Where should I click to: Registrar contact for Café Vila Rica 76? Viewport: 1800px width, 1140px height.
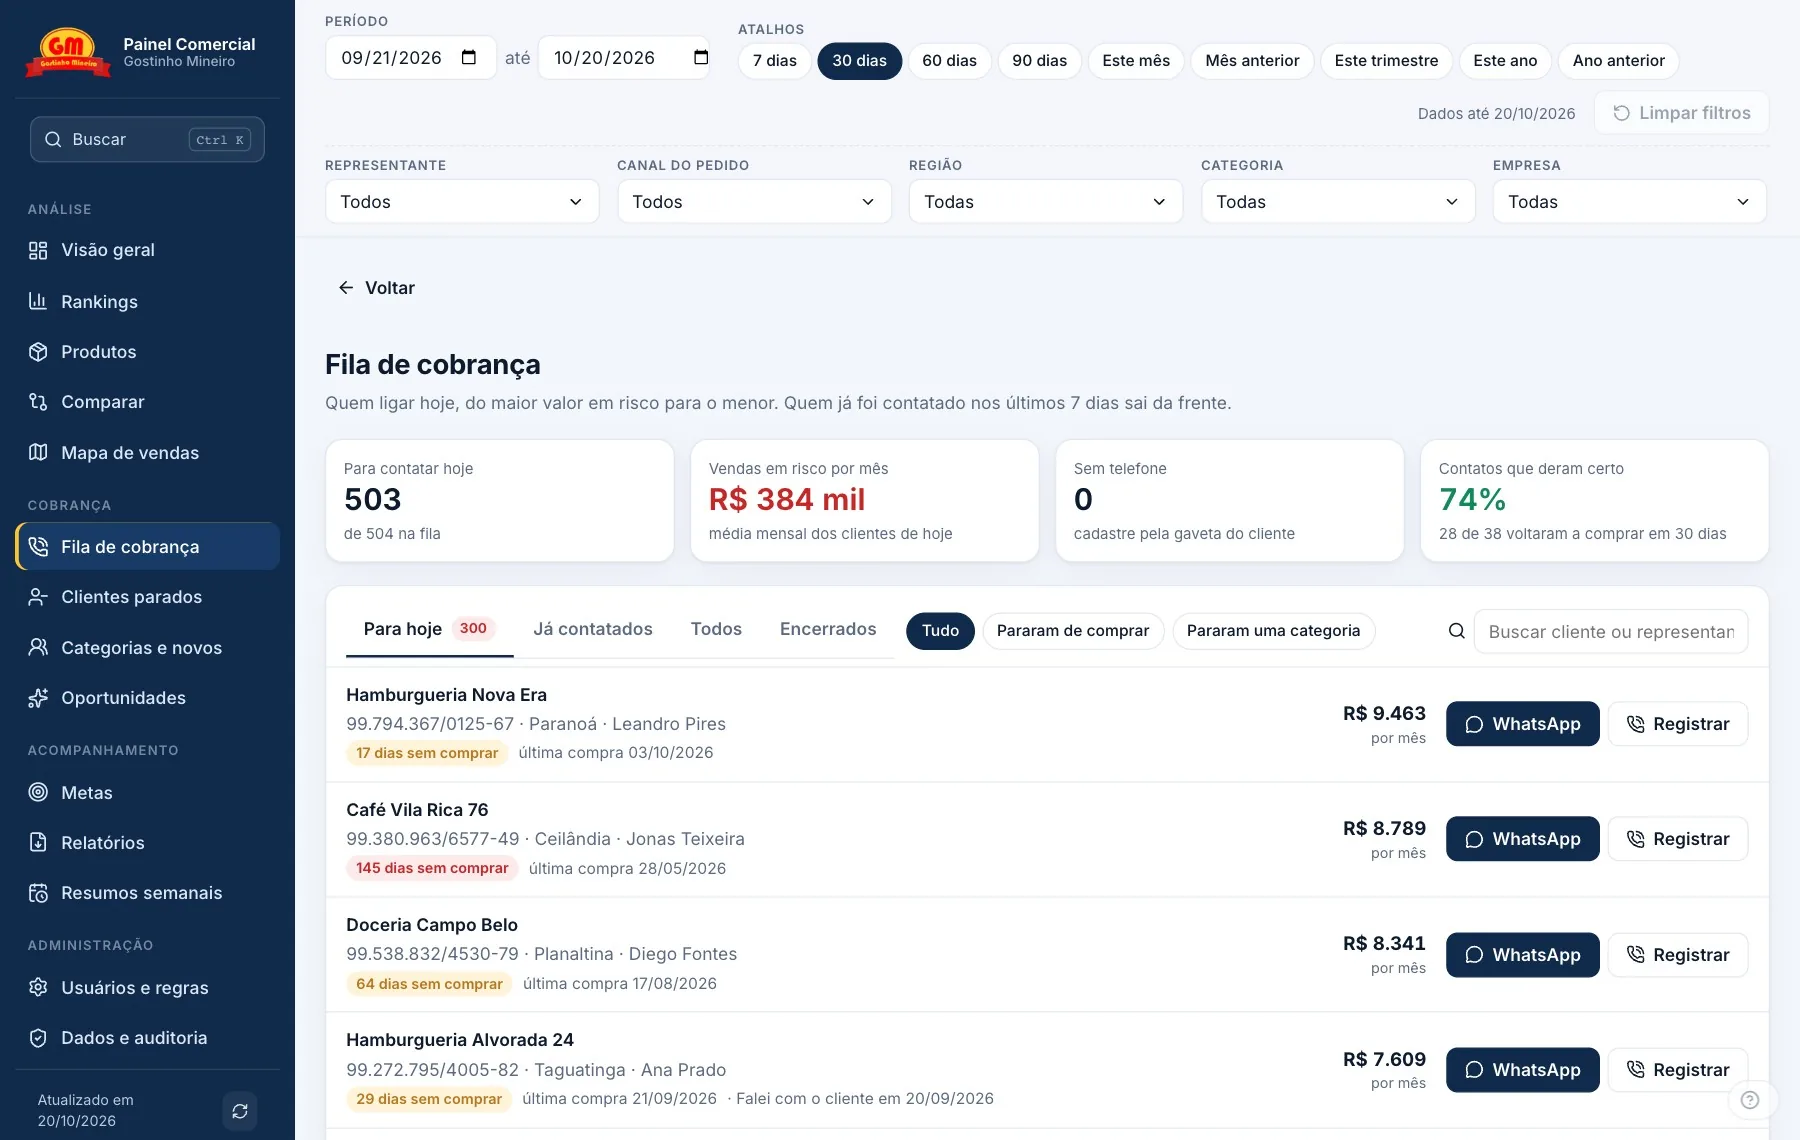1678,839
